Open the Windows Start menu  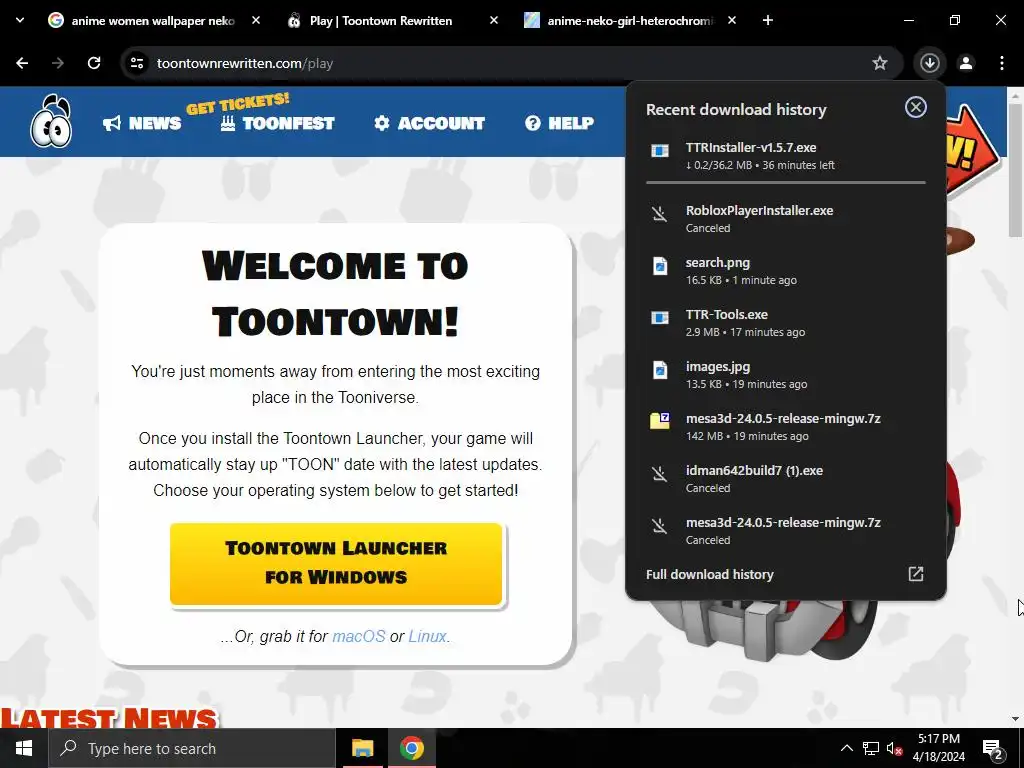tap(24, 748)
